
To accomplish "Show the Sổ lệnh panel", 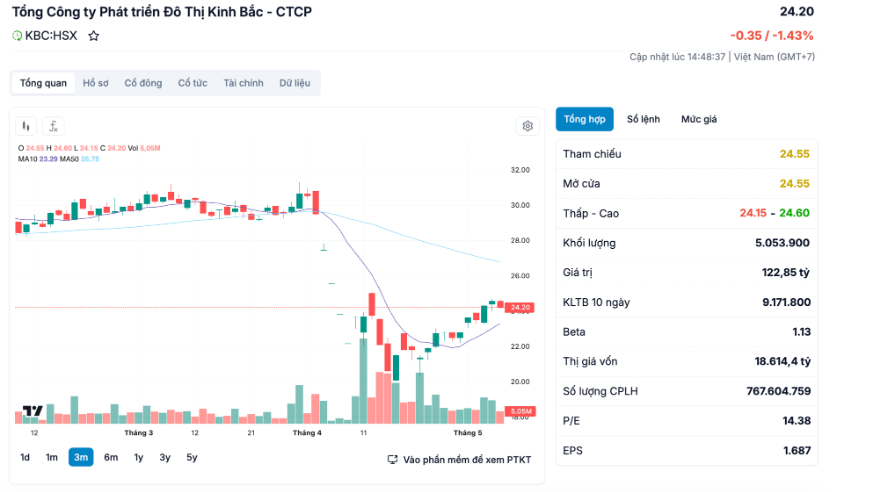I will 643,119.
